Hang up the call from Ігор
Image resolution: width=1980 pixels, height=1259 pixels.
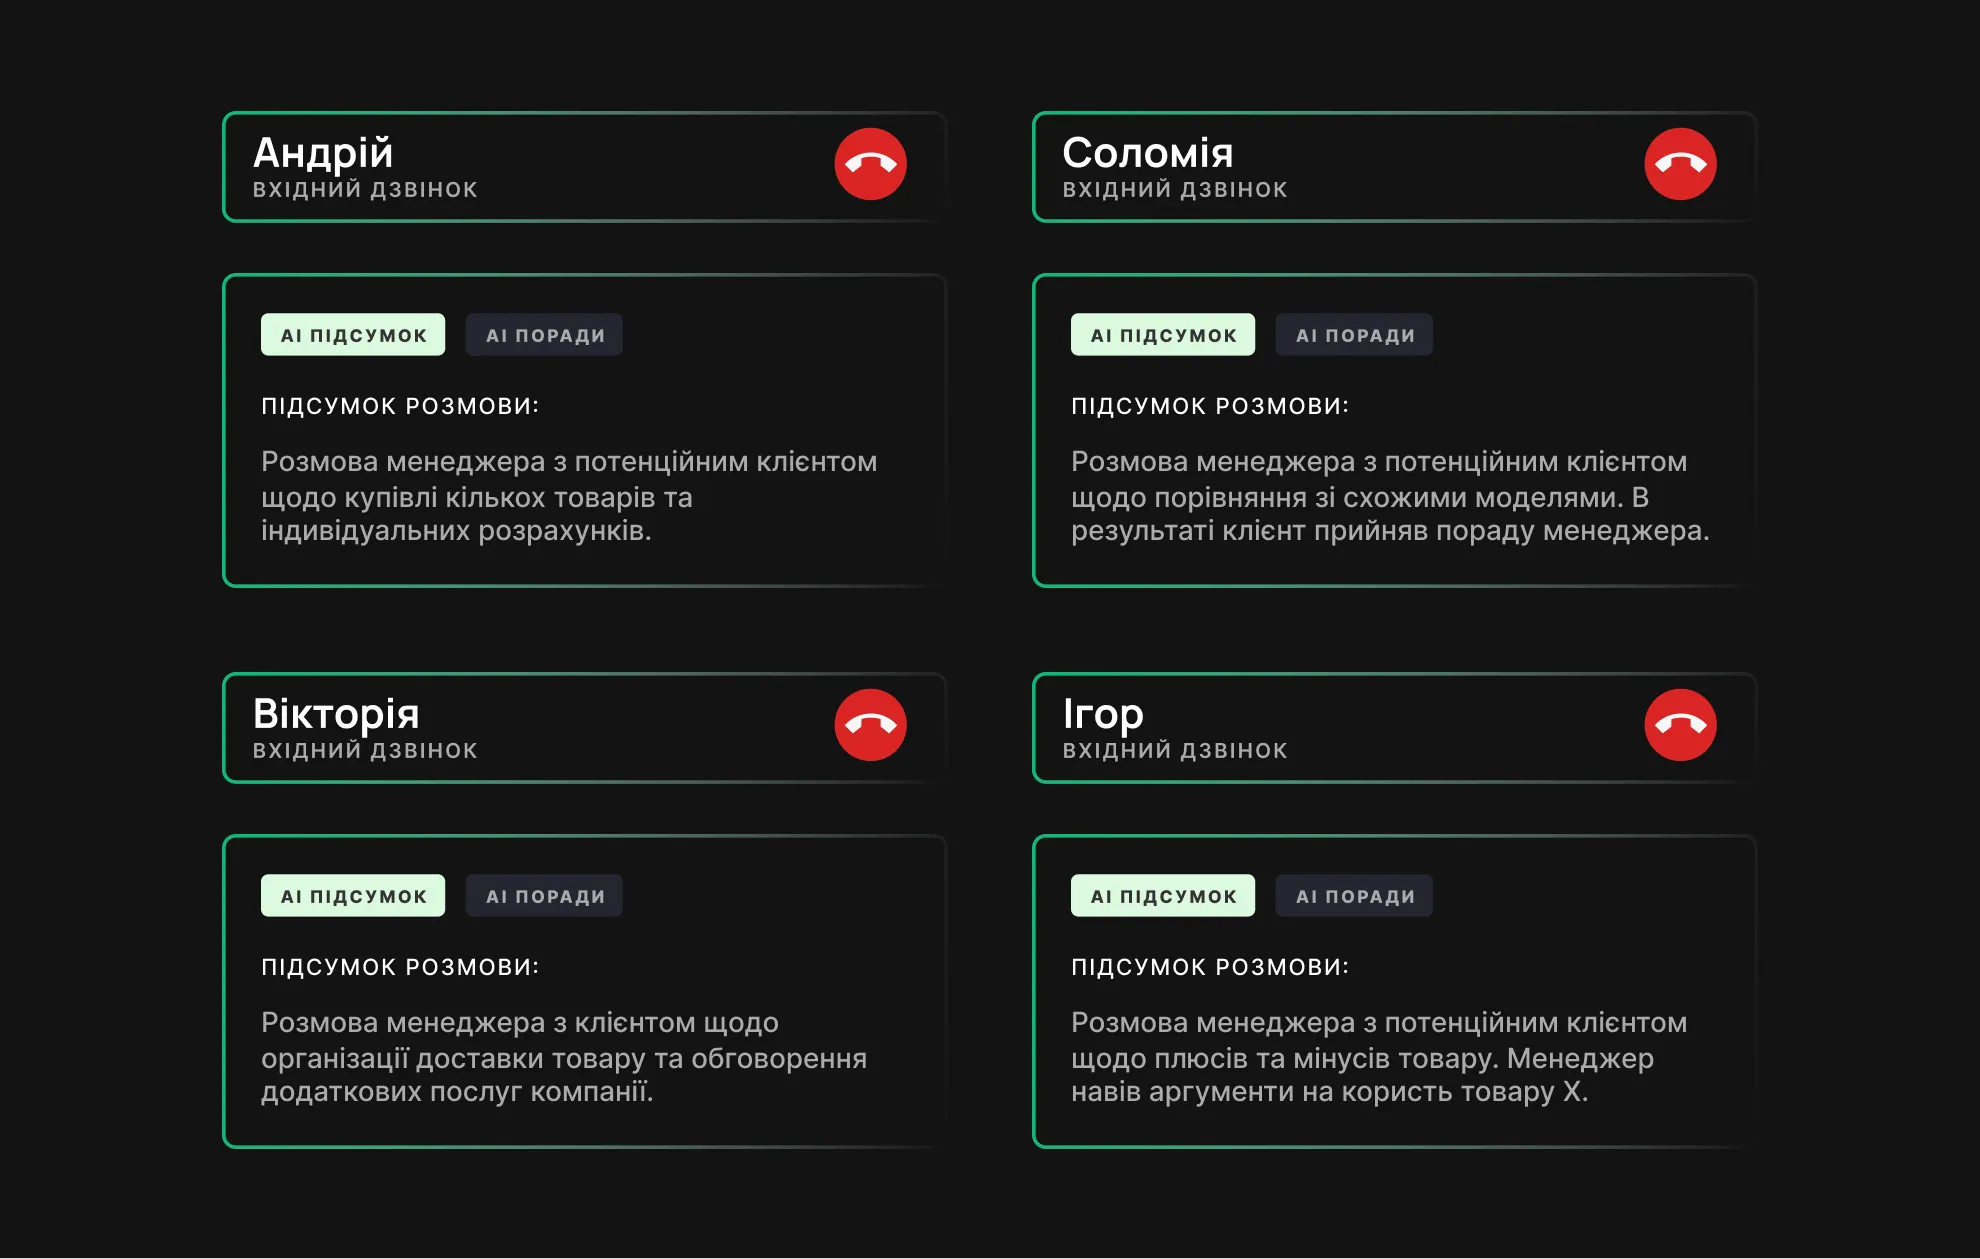click(x=1680, y=725)
